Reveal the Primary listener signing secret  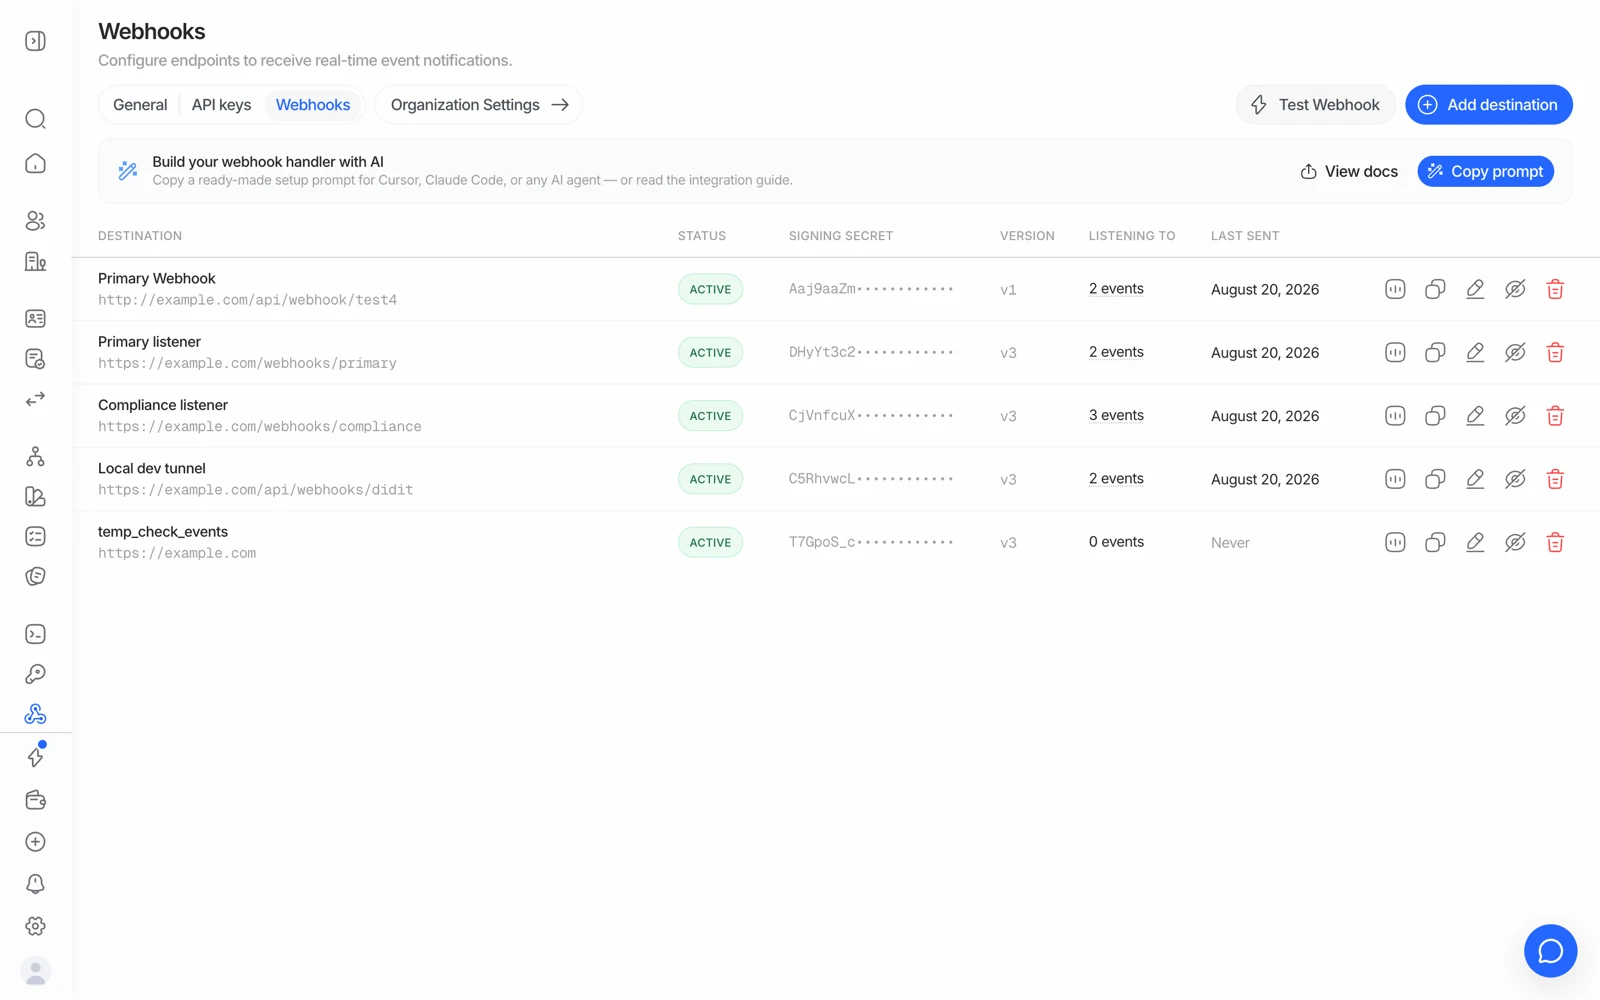pos(1515,352)
